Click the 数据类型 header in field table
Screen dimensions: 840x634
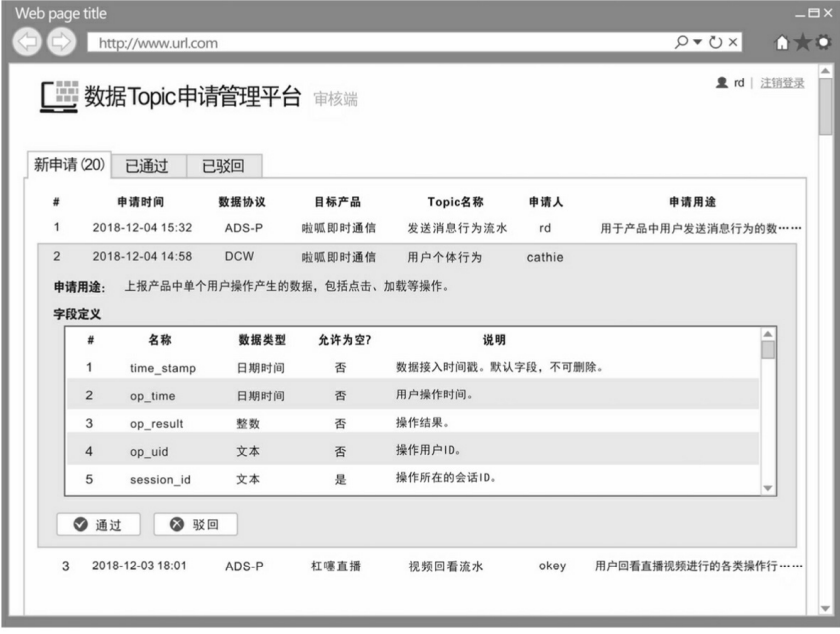(x=261, y=340)
